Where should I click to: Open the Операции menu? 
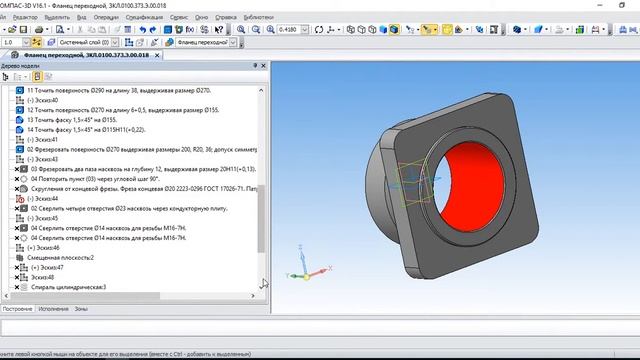coord(106,17)
